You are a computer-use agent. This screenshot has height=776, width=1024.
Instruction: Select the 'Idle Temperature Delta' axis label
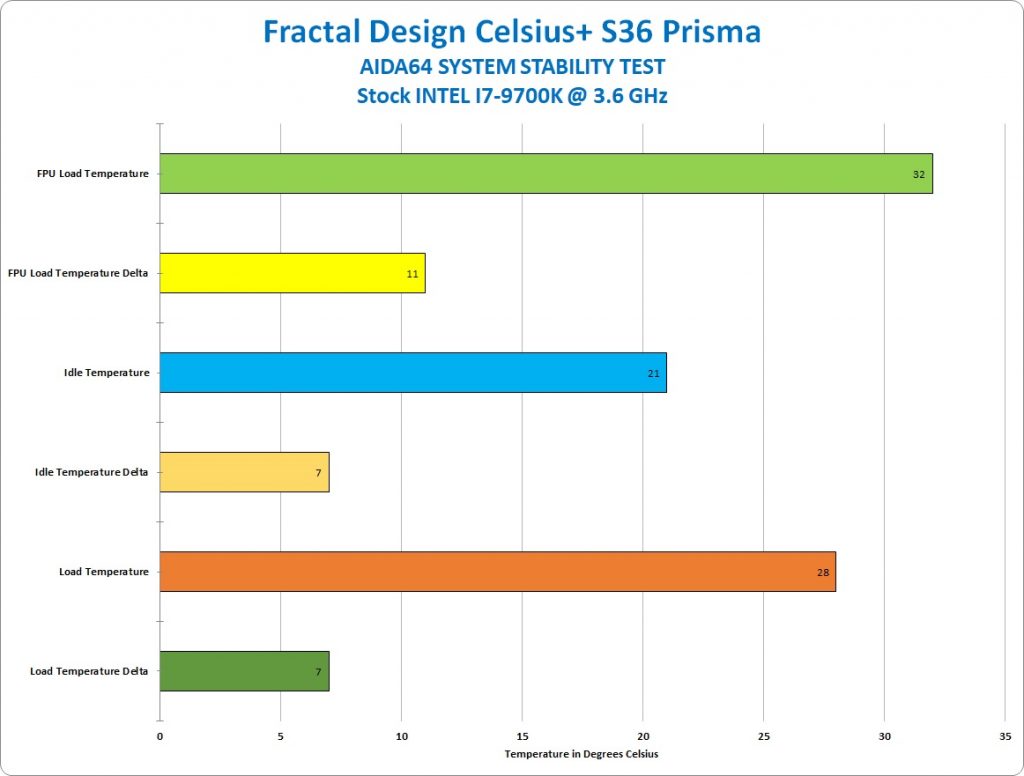(x=91, y=472)
